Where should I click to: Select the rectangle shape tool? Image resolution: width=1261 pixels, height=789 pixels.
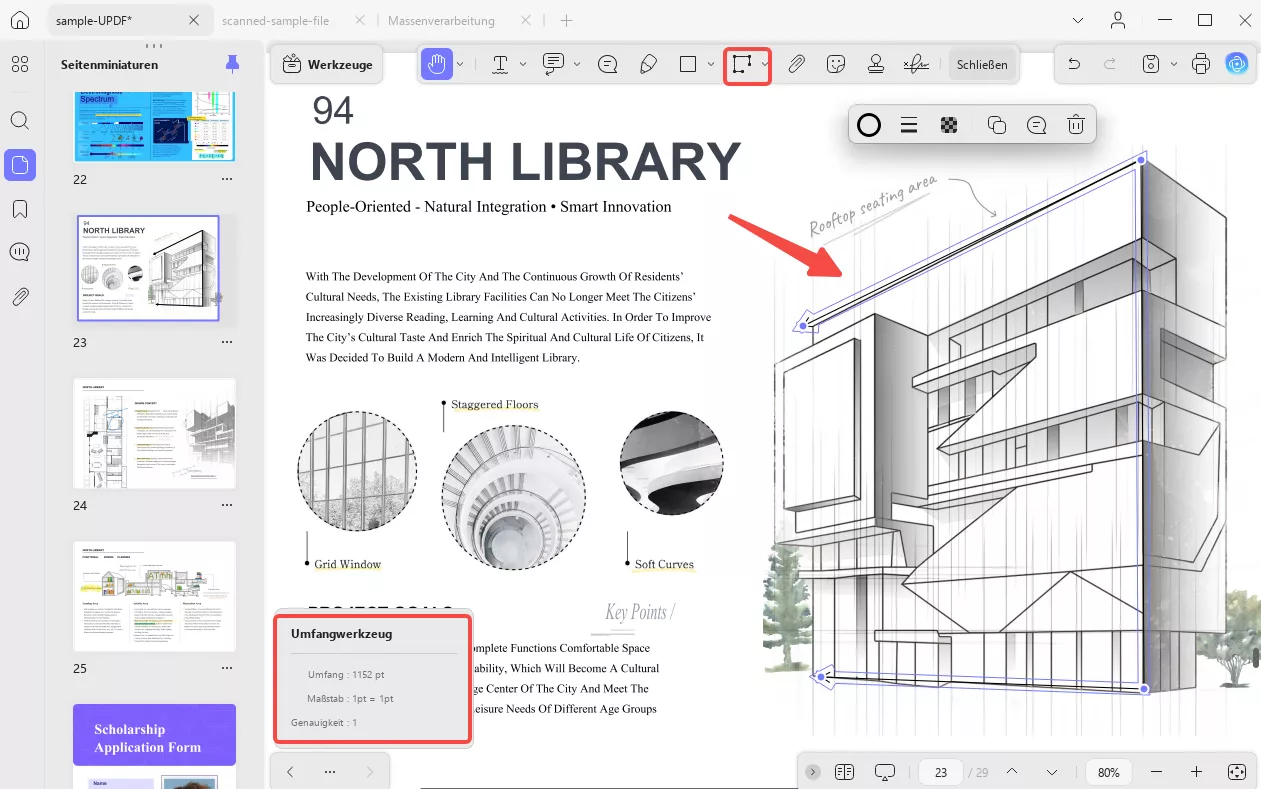pyautogui.click(x=688, y=64)
